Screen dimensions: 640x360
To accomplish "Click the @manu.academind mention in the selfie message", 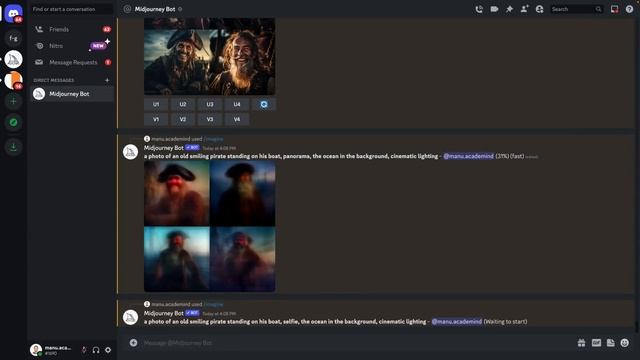I will [x=457, y=322].
